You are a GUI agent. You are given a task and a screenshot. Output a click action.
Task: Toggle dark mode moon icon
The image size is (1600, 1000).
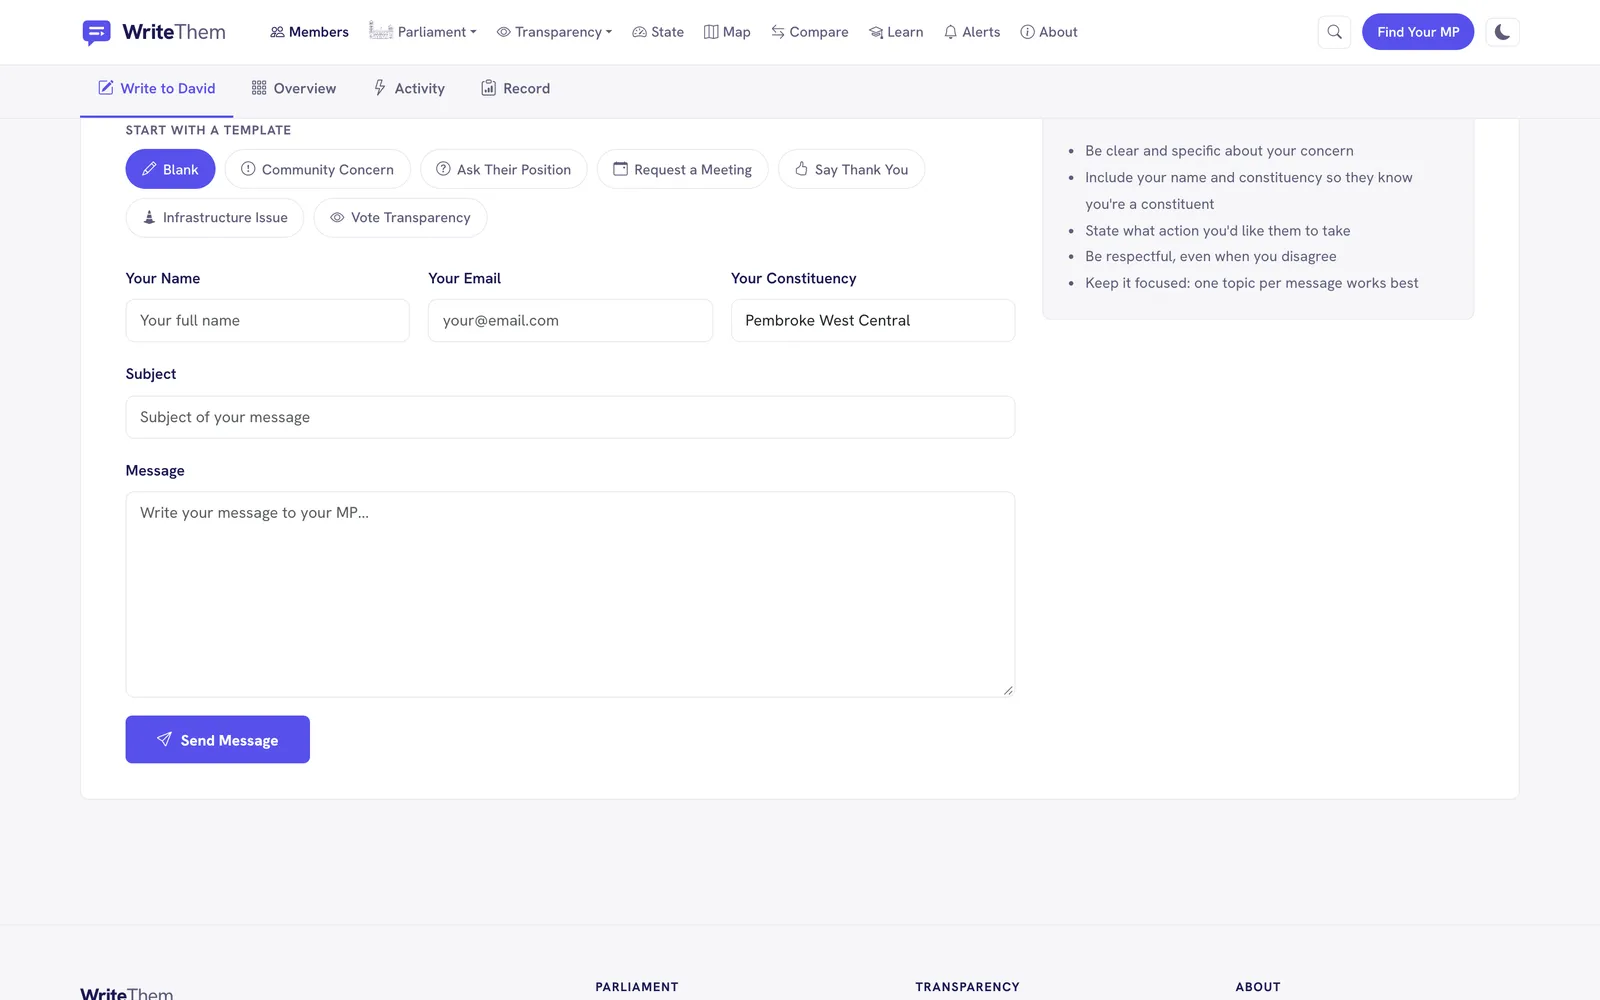coord(1502,32)
